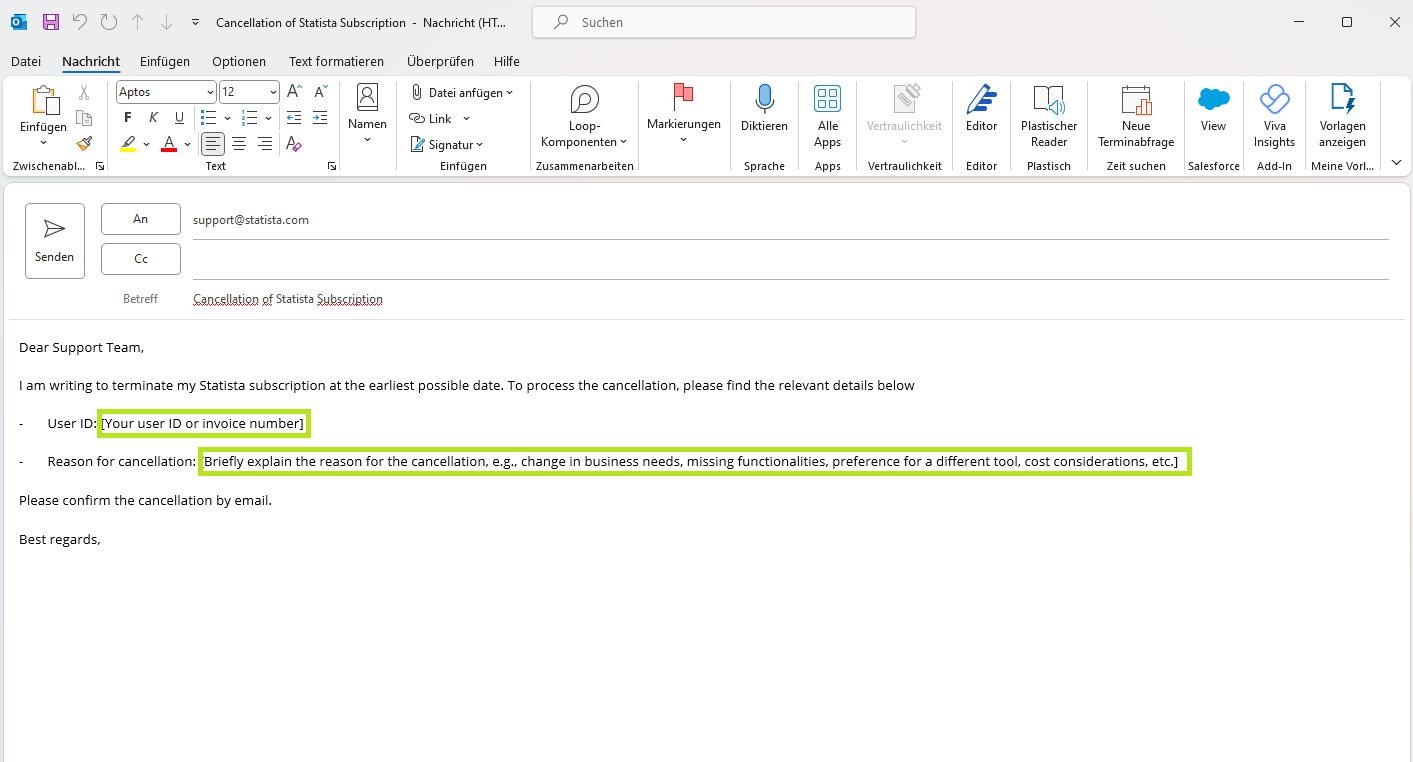The image size is (1413, 762).
Task: Increase font size with the larger A icon
Action: (294, 91)
